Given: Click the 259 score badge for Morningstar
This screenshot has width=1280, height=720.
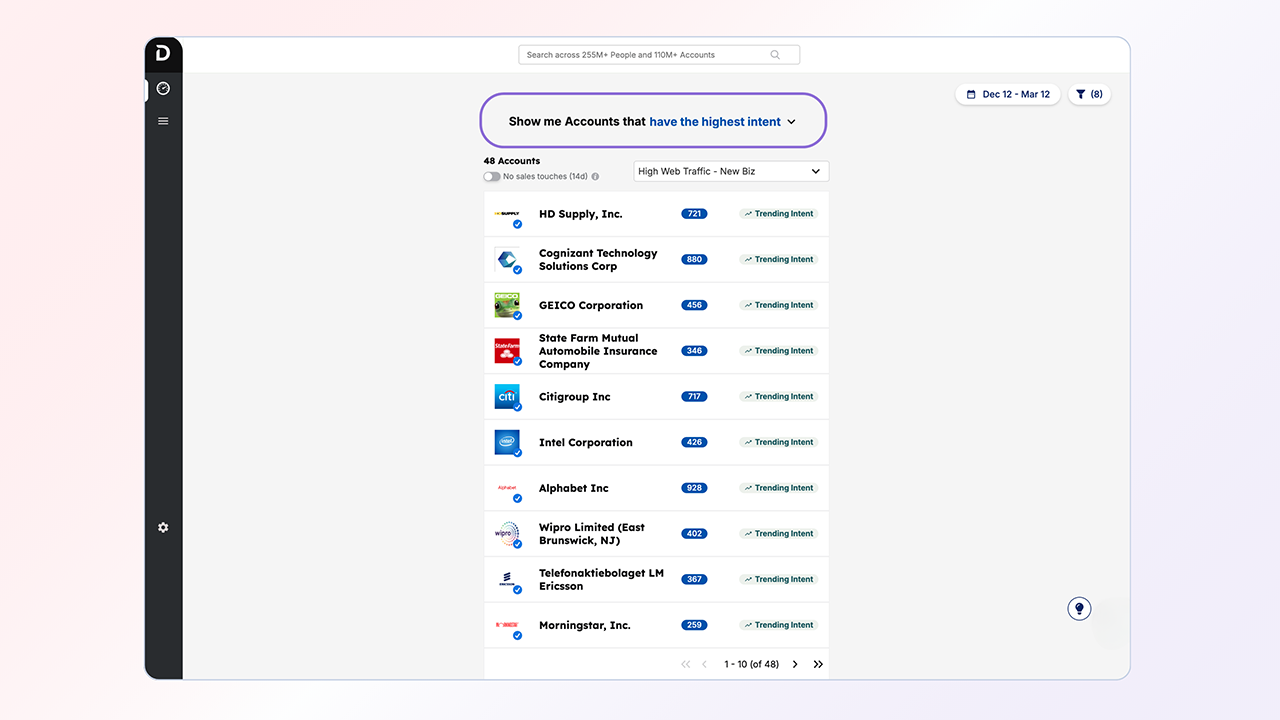Looking at the screenshot, I should (x=694, y=625).
